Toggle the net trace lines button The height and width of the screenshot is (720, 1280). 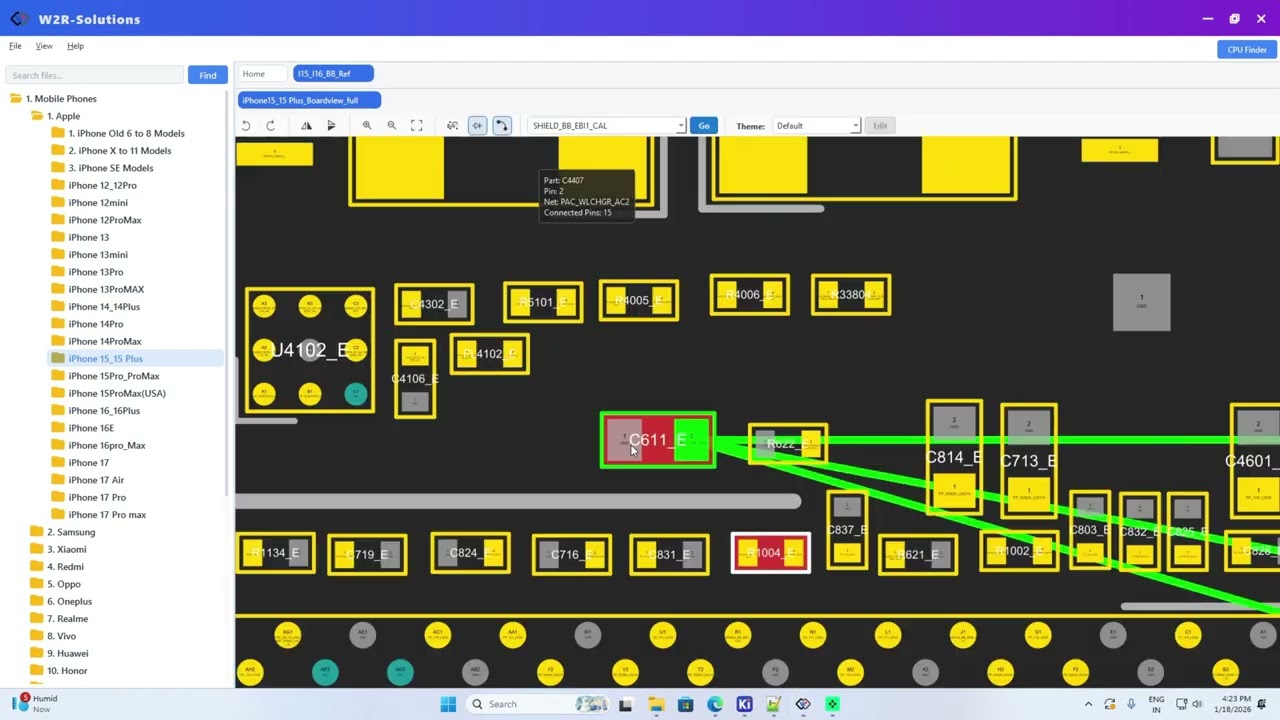(x=502, y=125)
